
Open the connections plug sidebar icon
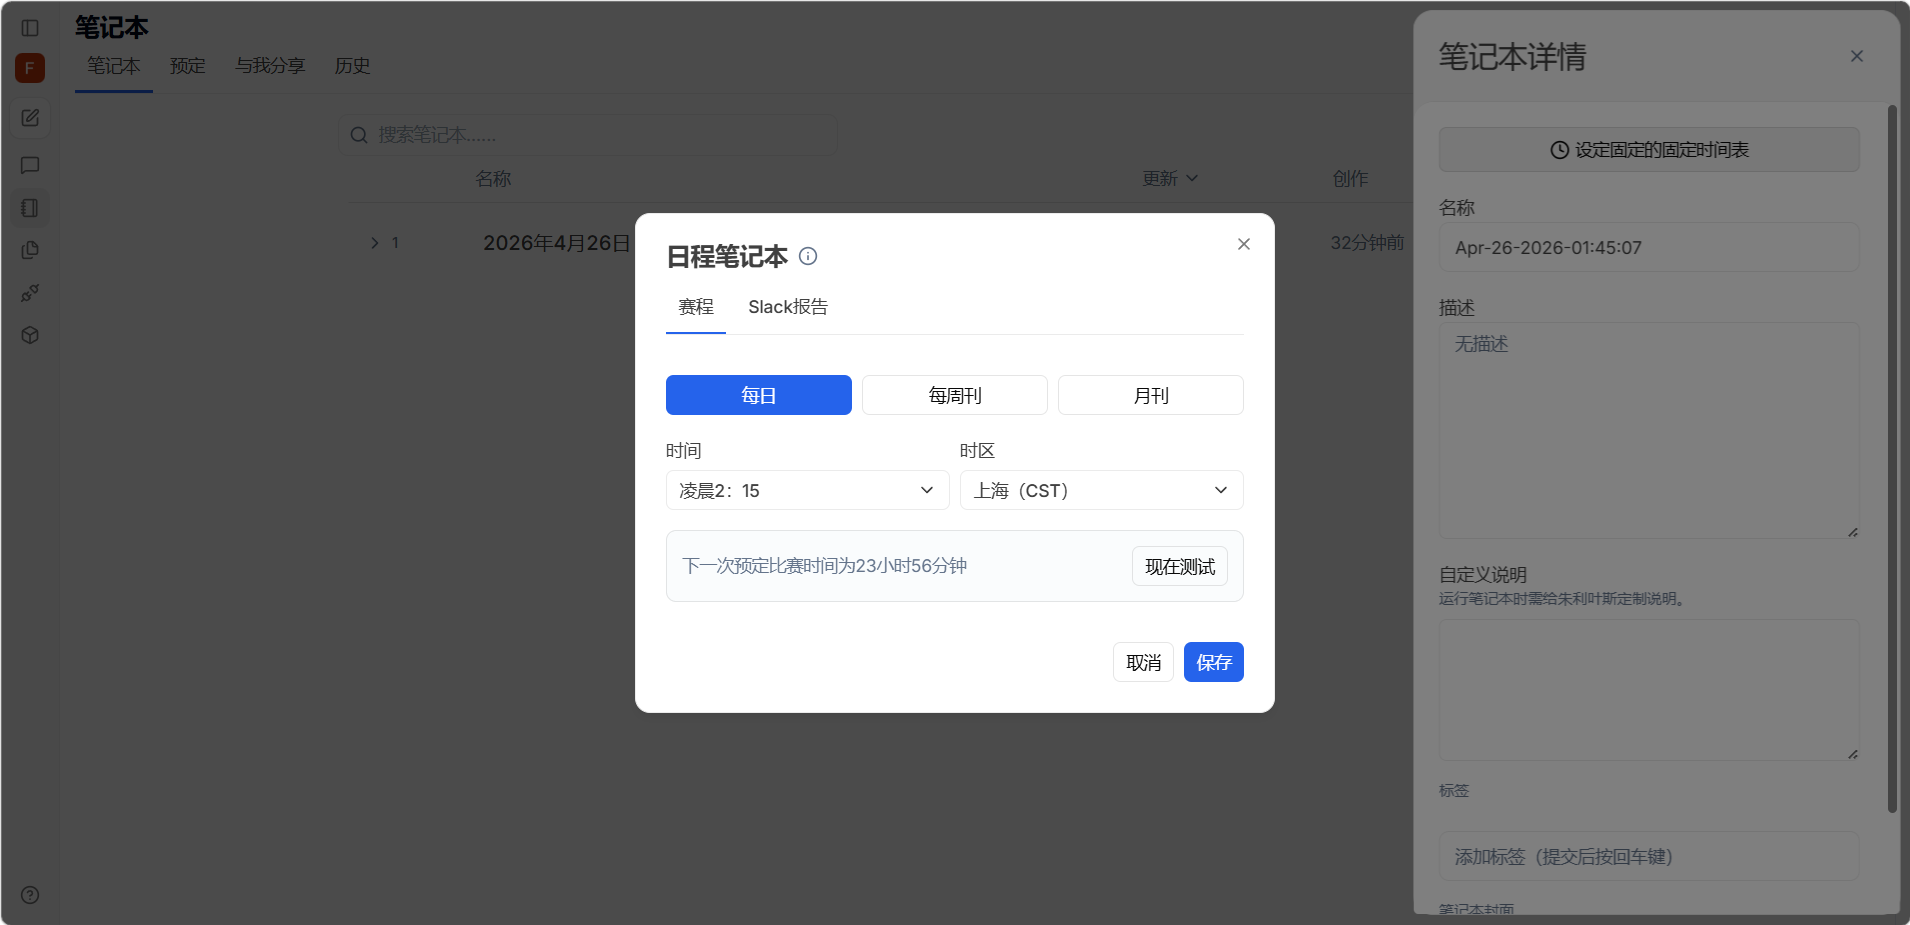pyautogui.click(x=30, y=293)
